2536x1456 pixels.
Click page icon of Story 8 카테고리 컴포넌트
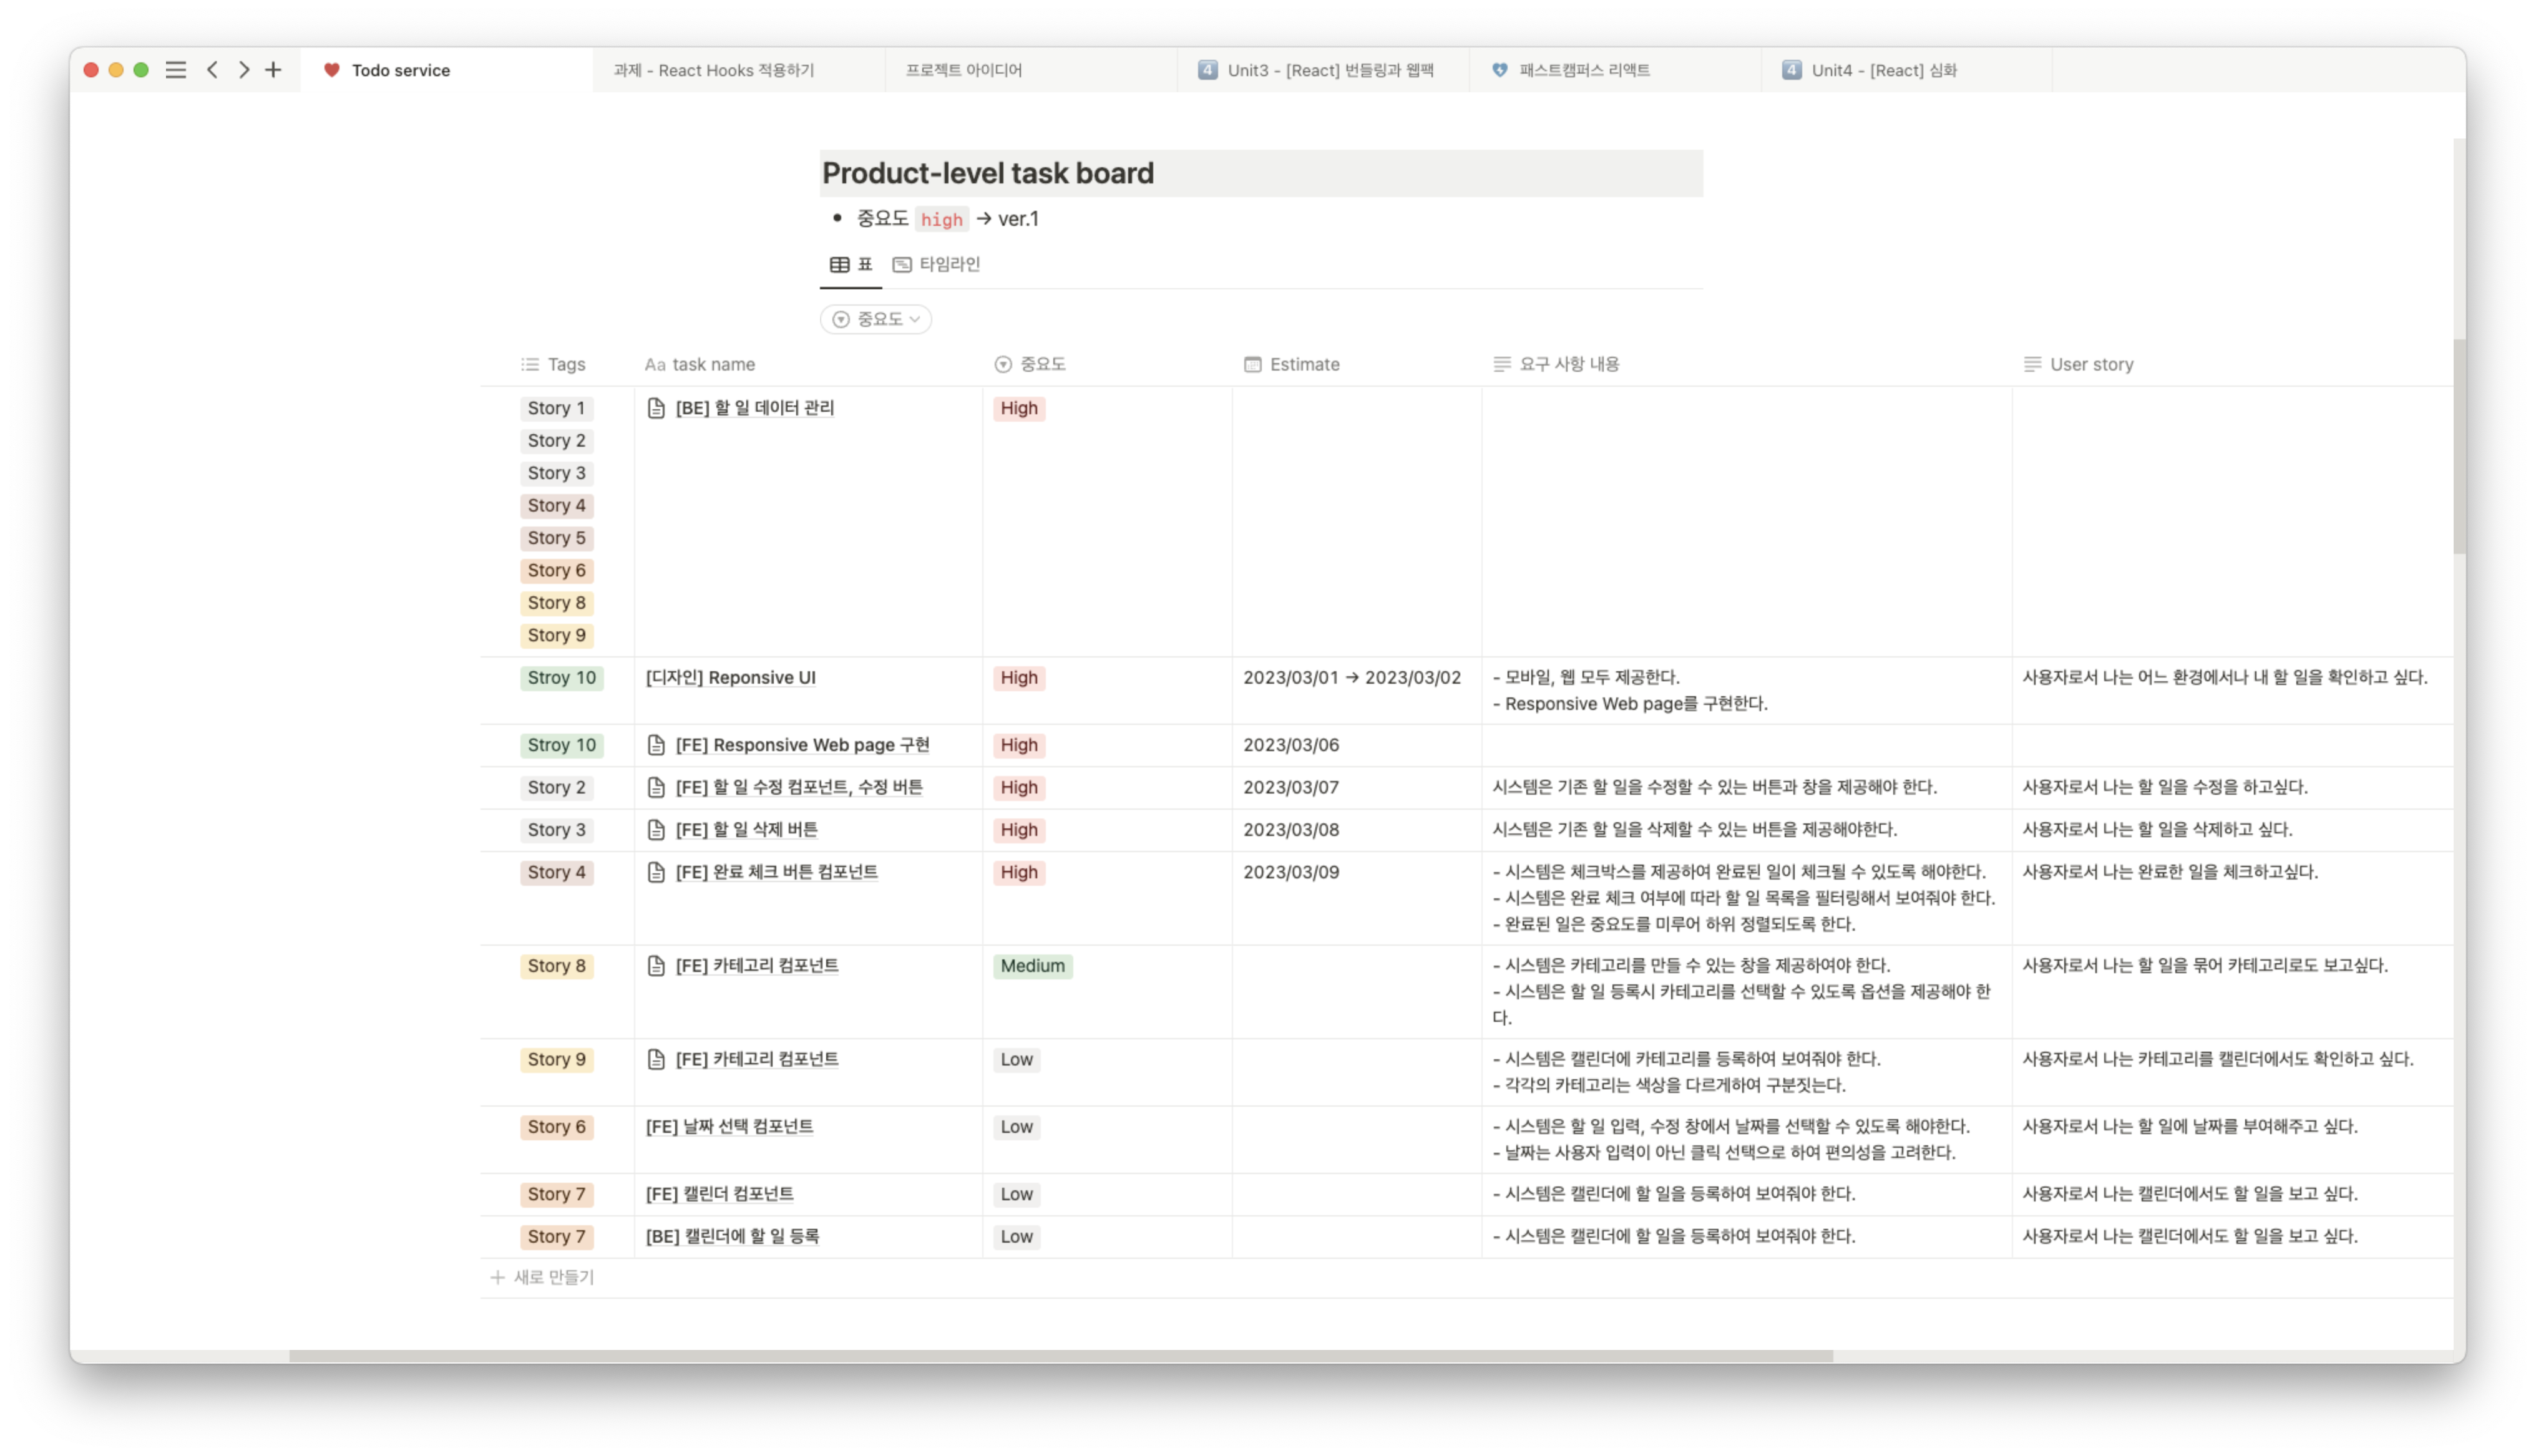656,966
